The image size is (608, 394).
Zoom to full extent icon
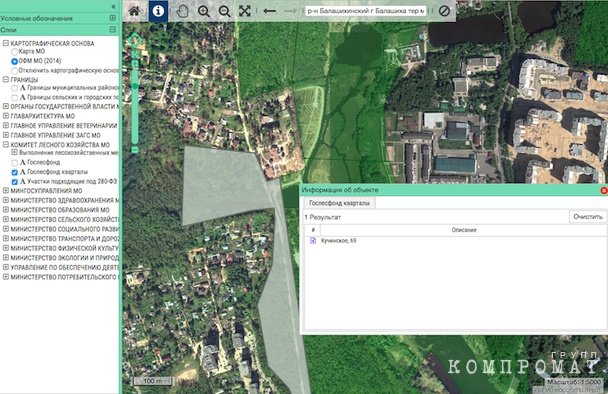click(245, 11)
